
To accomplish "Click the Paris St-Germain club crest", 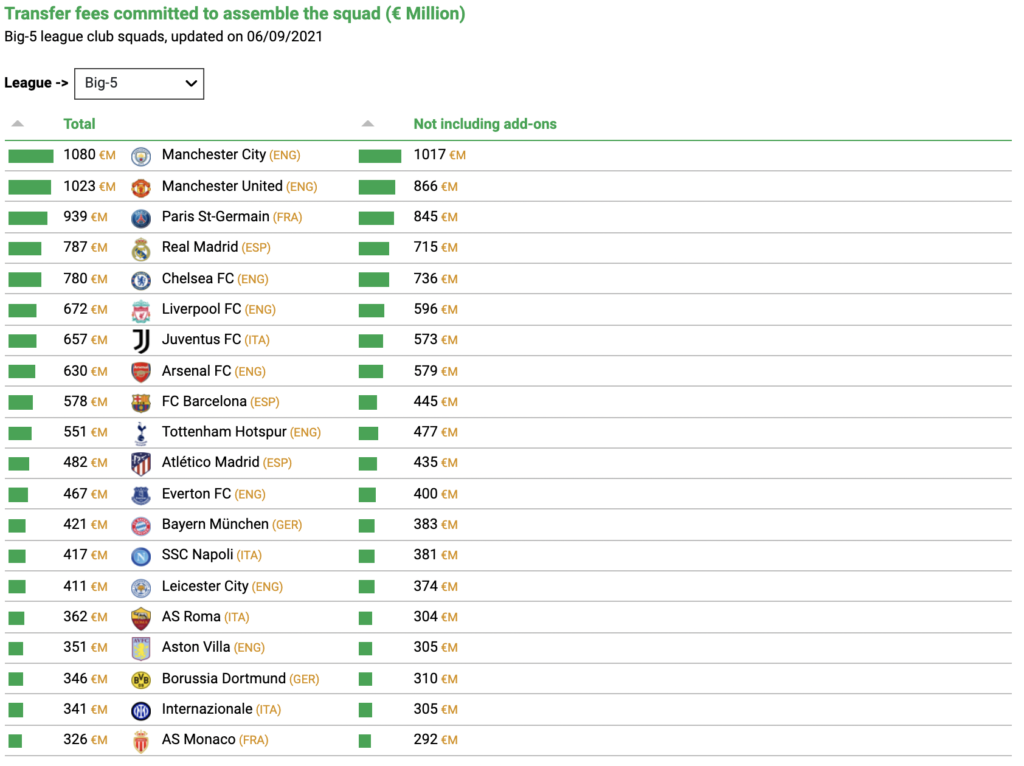I will coord(141,218).
